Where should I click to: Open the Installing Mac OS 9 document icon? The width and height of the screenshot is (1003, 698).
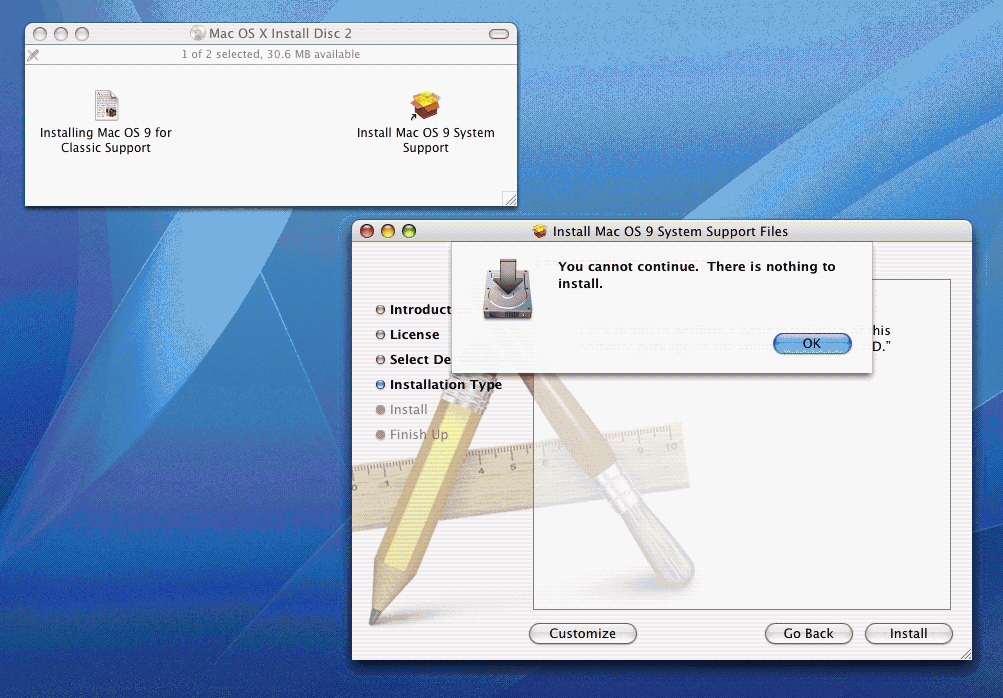click(x=106, y=105)
